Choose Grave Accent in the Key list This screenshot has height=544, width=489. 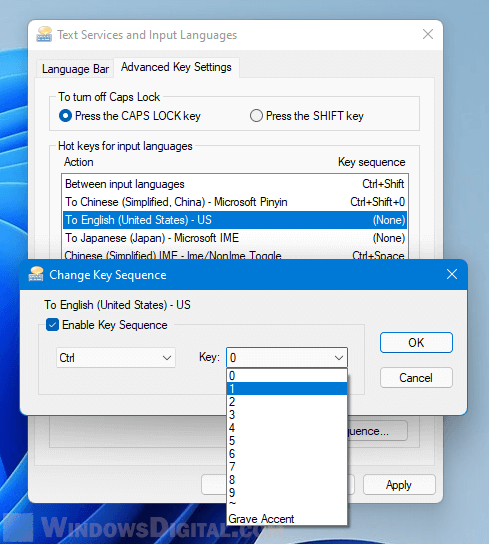tap(287, 519)
